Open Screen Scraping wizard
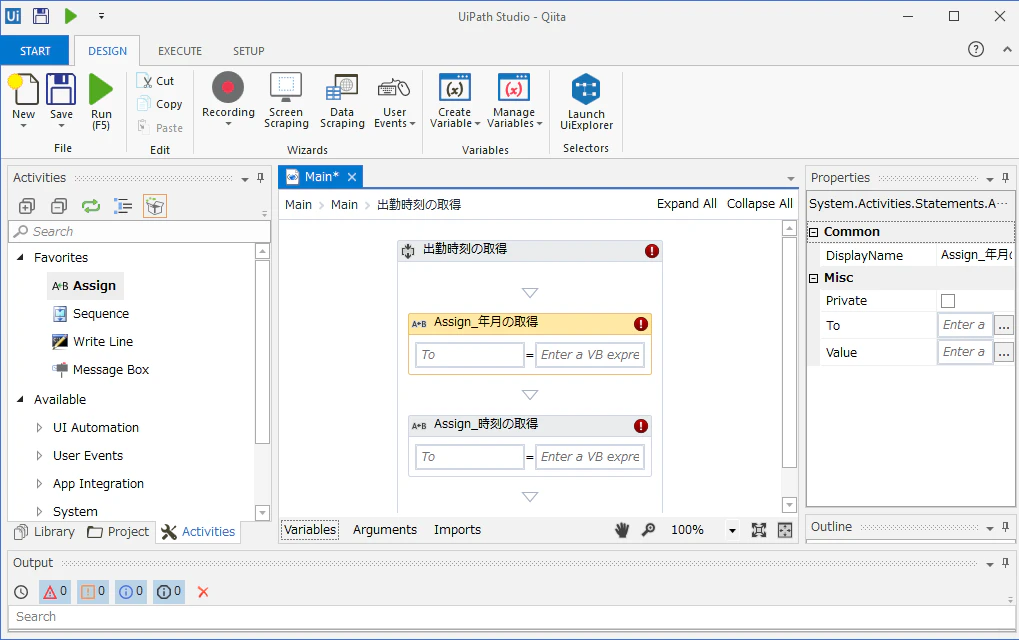 coord(286,100)
